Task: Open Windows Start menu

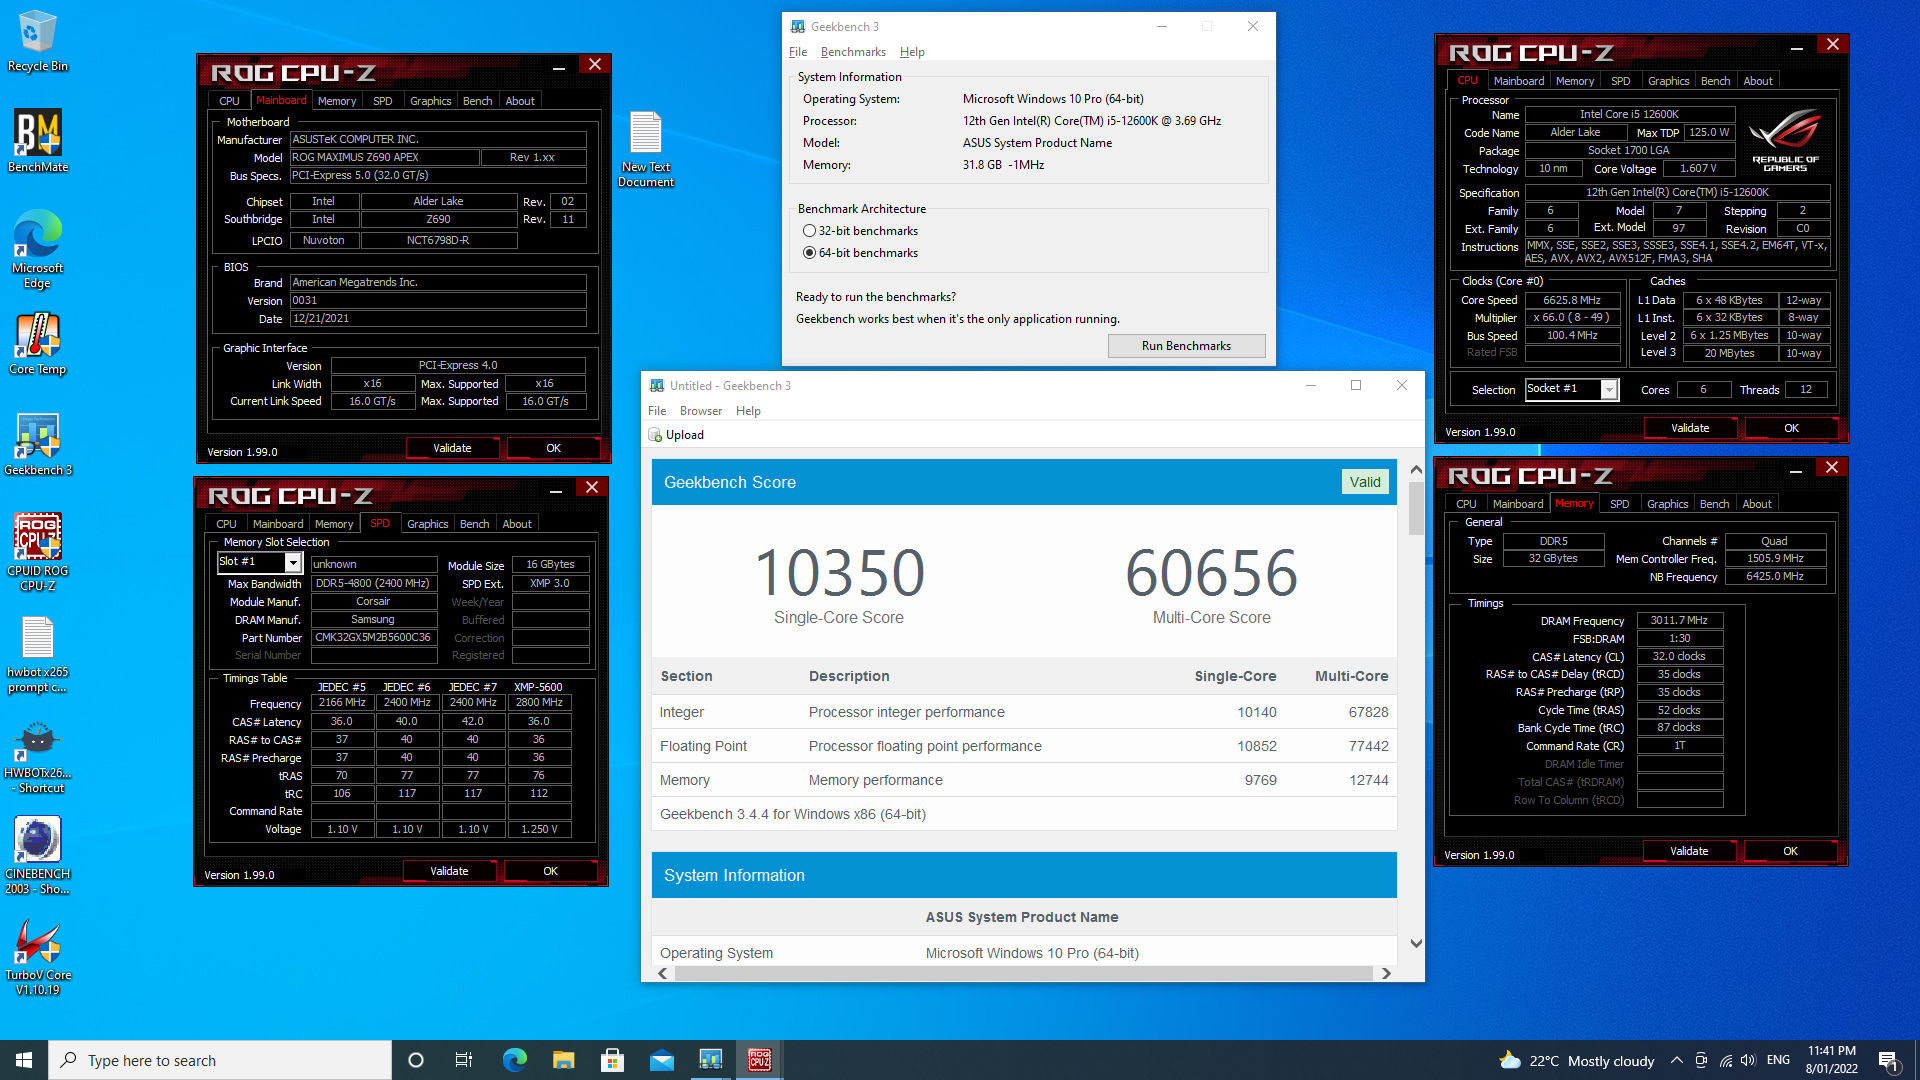Action: [24, 1060]
